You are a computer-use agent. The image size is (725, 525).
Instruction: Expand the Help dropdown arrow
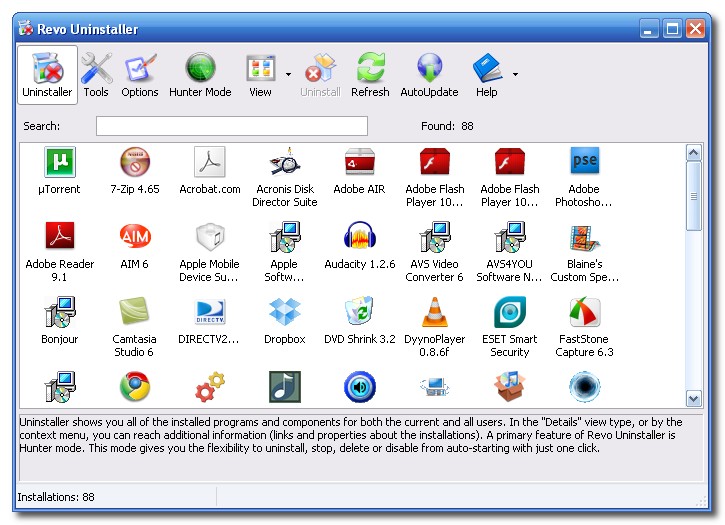coord(515,74)
